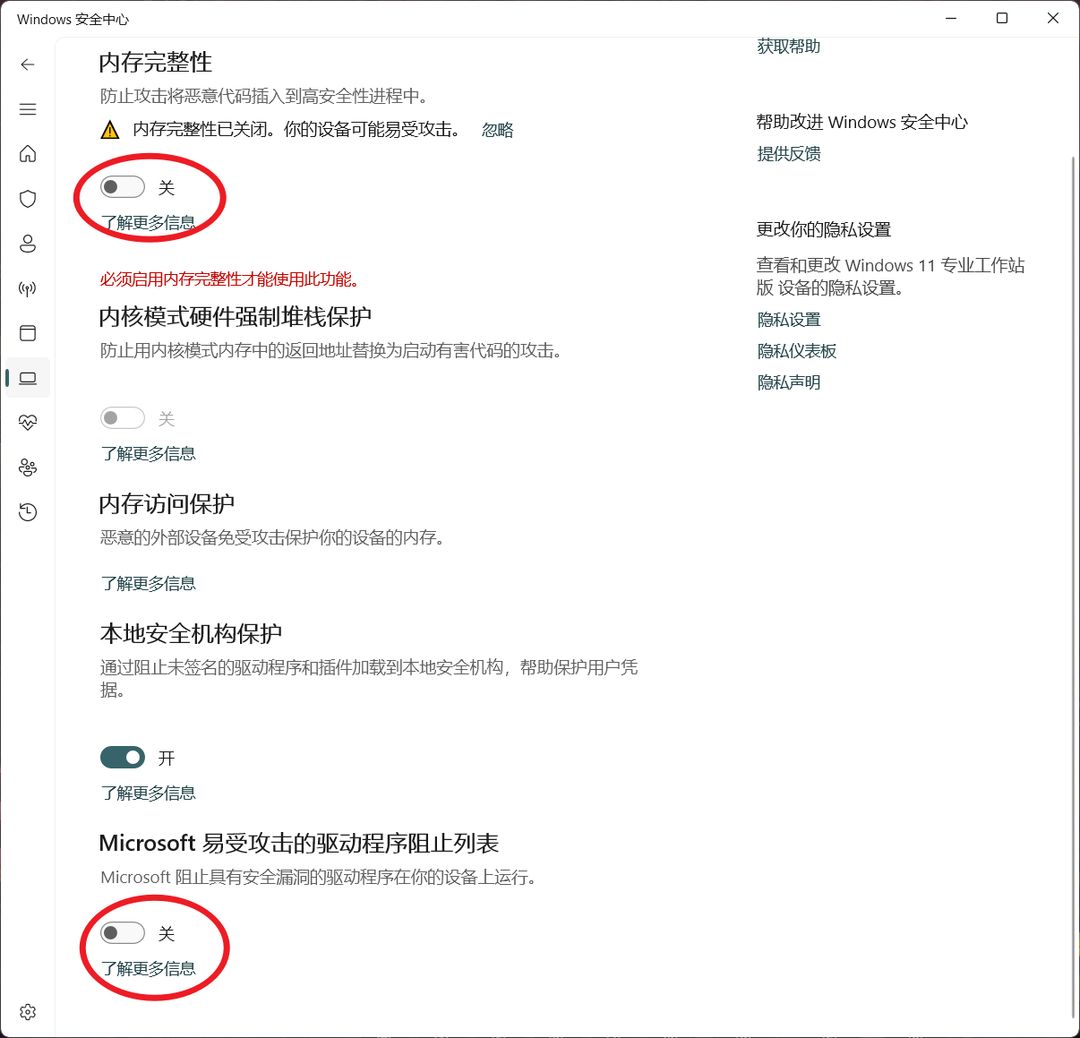Click Microsoft 易受攻击的驱动程序阻止列表 heading
1080x1038 pixels.
[x=299, y=843]
